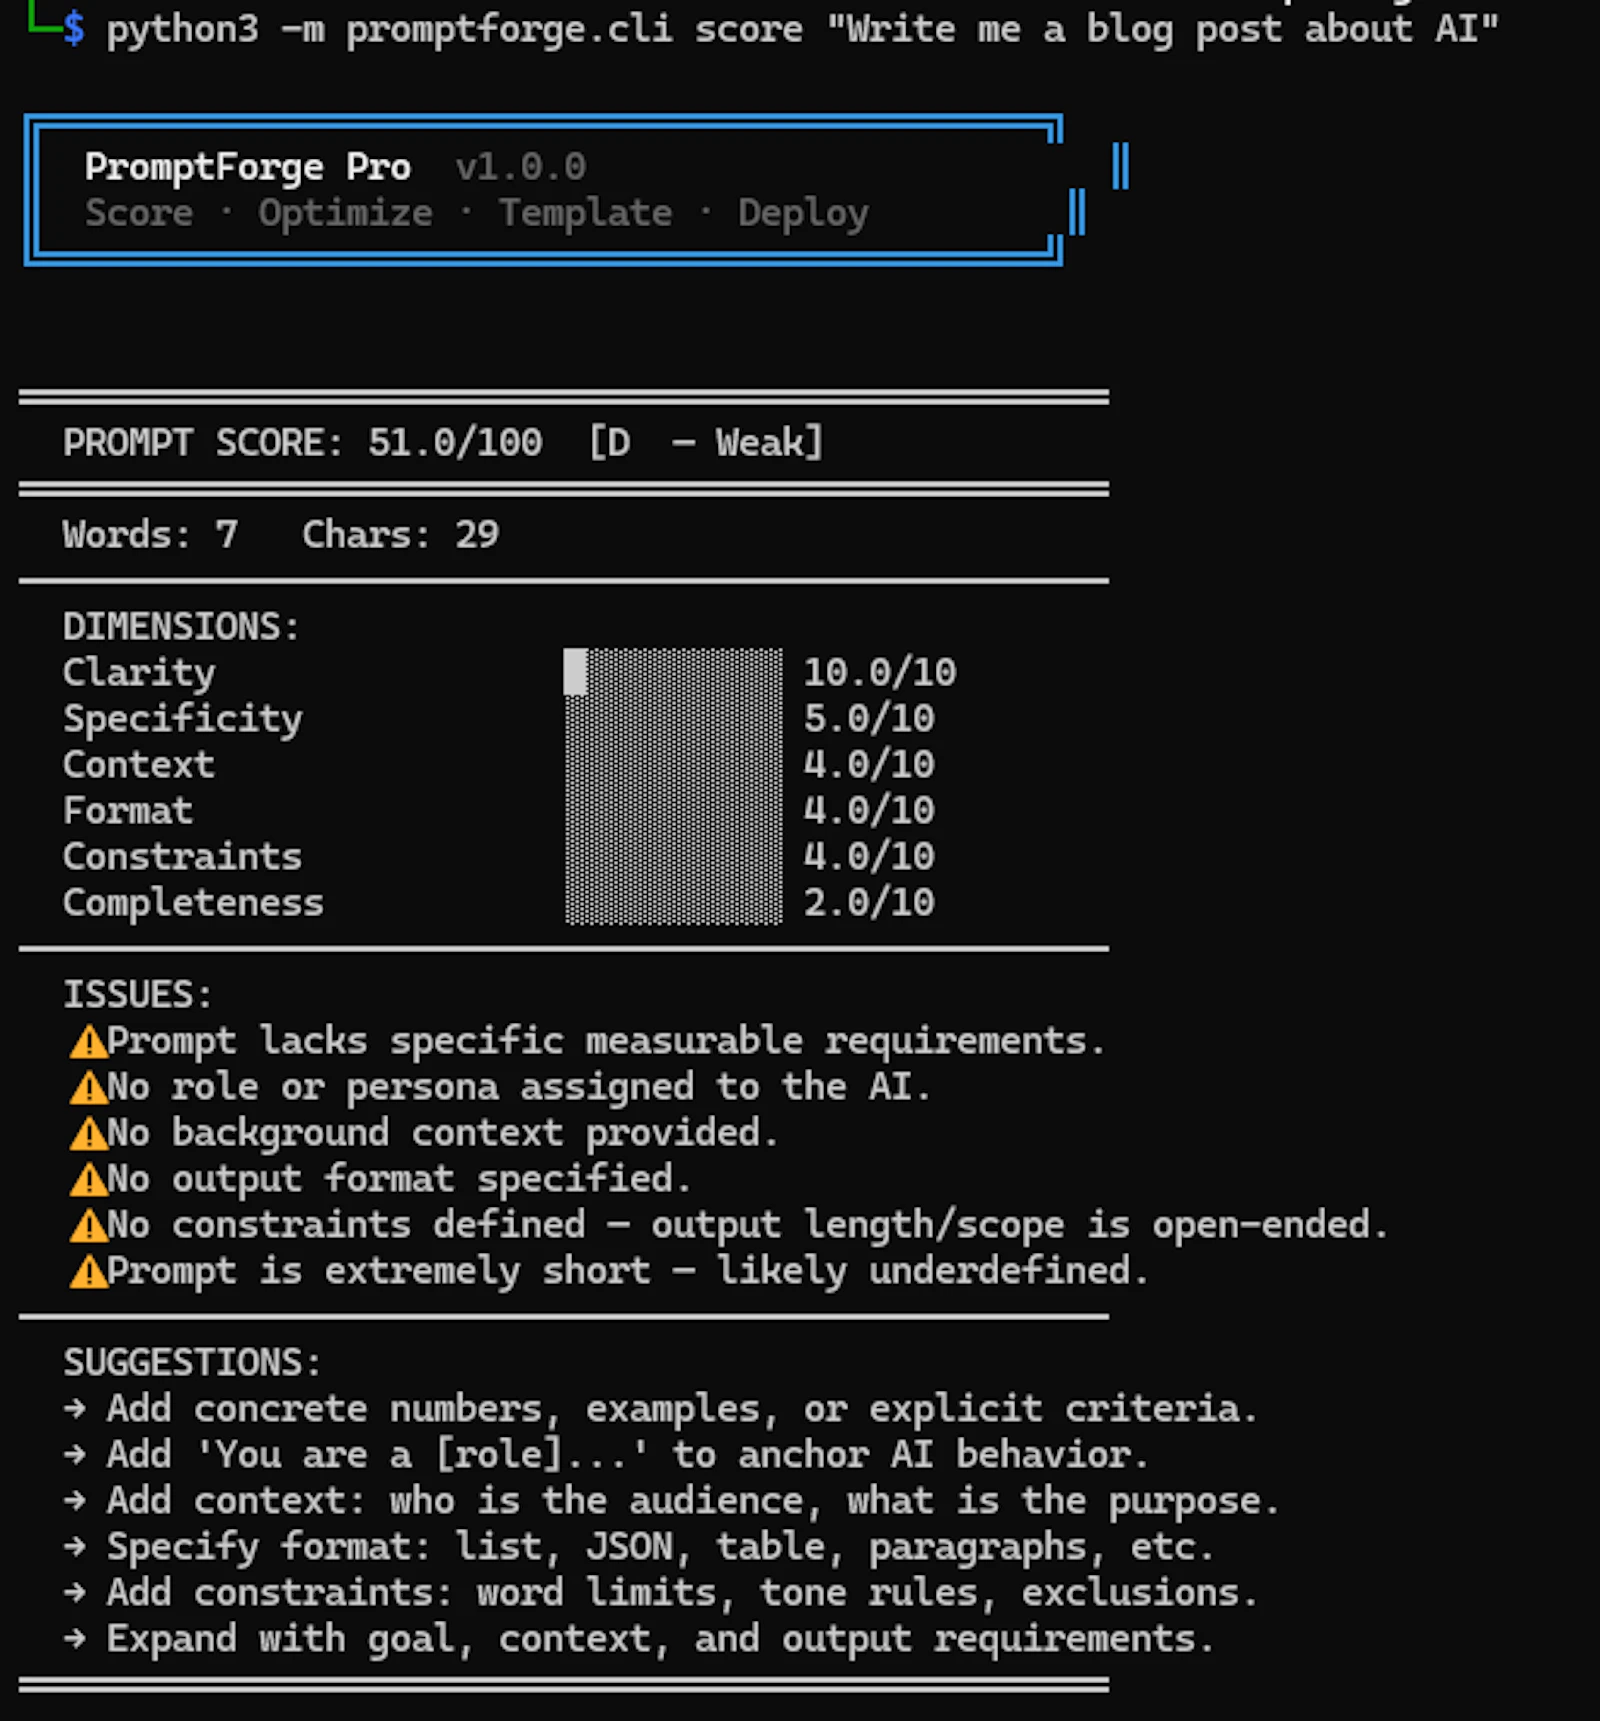Screen dimensions: 1600x1721
Task: Click suggestion 'Expand with goal, context'
Action: point(661,1639)
